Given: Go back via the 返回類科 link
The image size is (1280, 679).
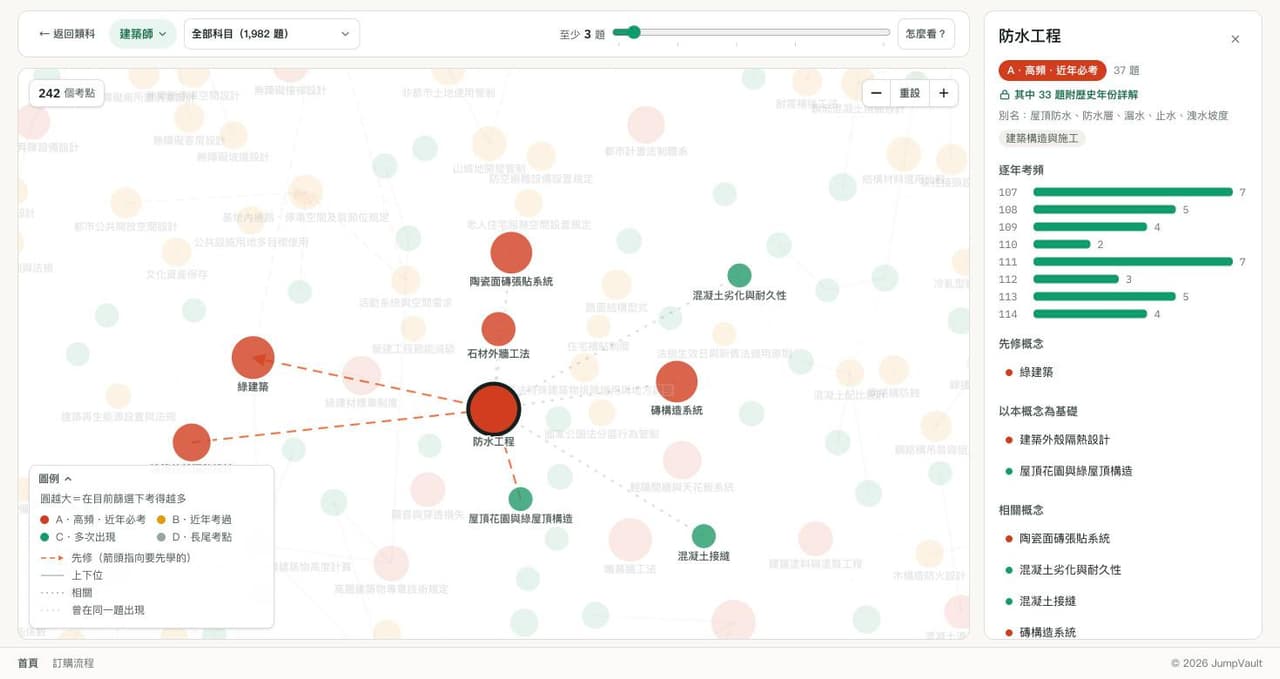Looking at the screenshot, I should (x=67, y=34).
